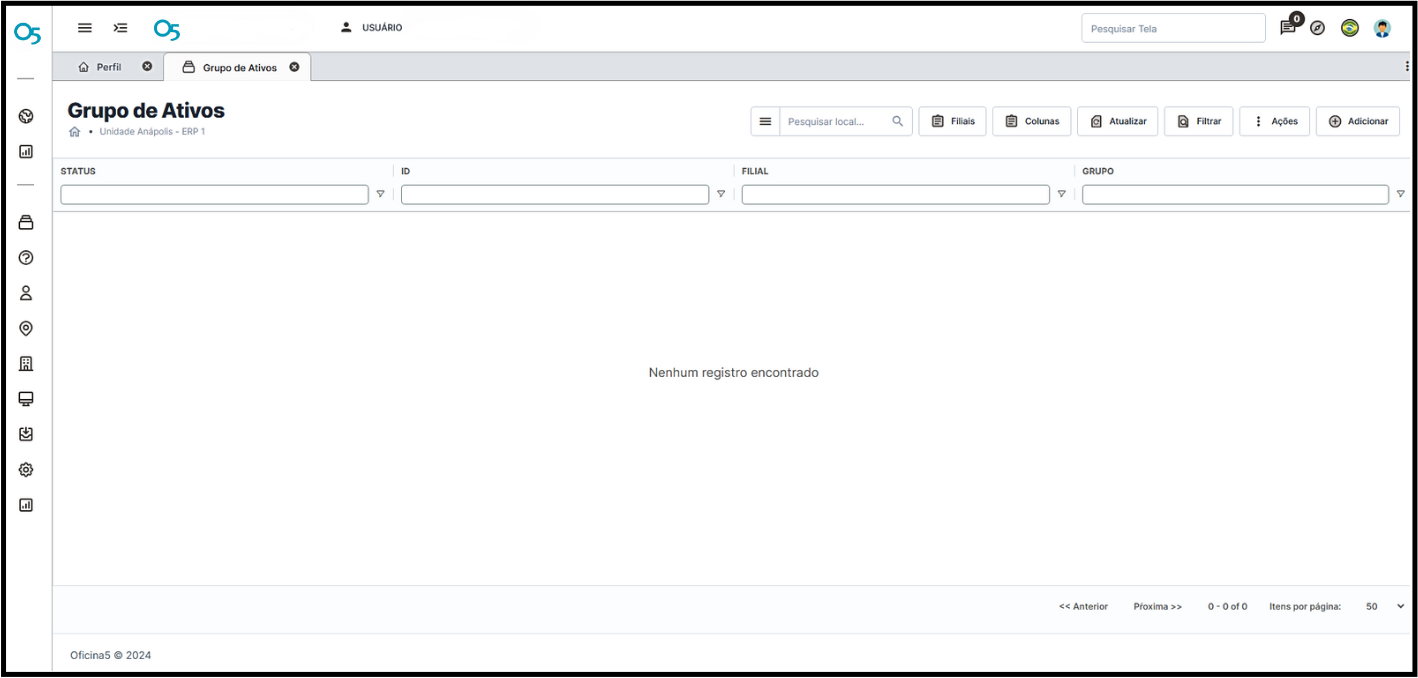Open the Ações menu button
Screen dimensions: 1418x678
click(1274, 121)
